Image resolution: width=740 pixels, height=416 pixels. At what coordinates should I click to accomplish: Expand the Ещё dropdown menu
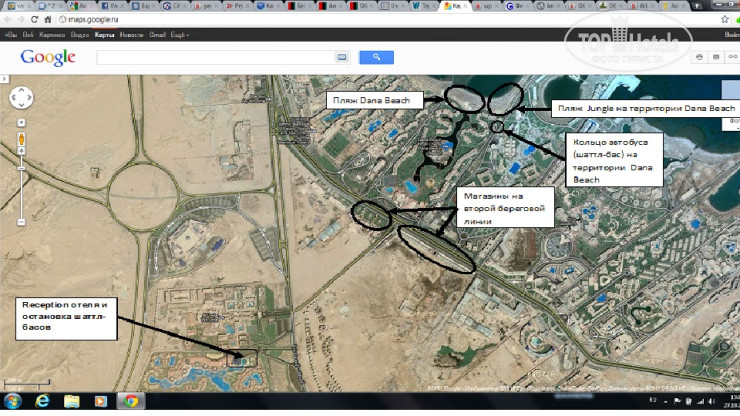pos(180,34)
